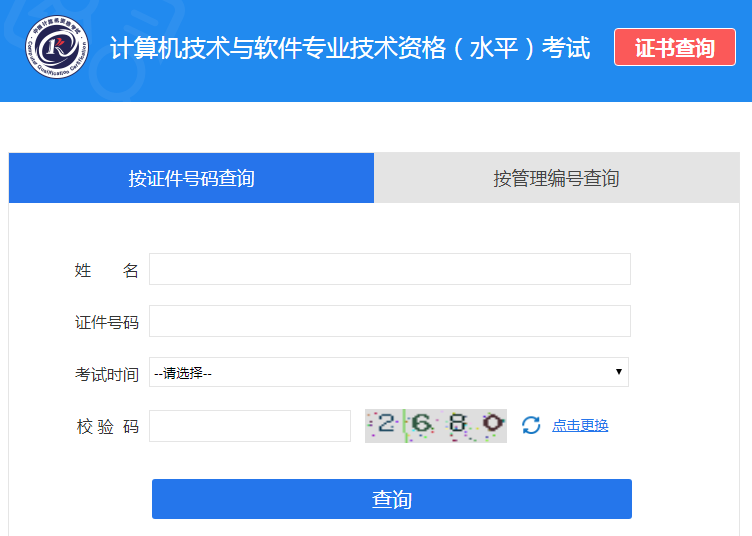Image resolution: width=752 pixels, height=536 pixels.
Task: Click the last captcha character on the right
Action: 491,424
